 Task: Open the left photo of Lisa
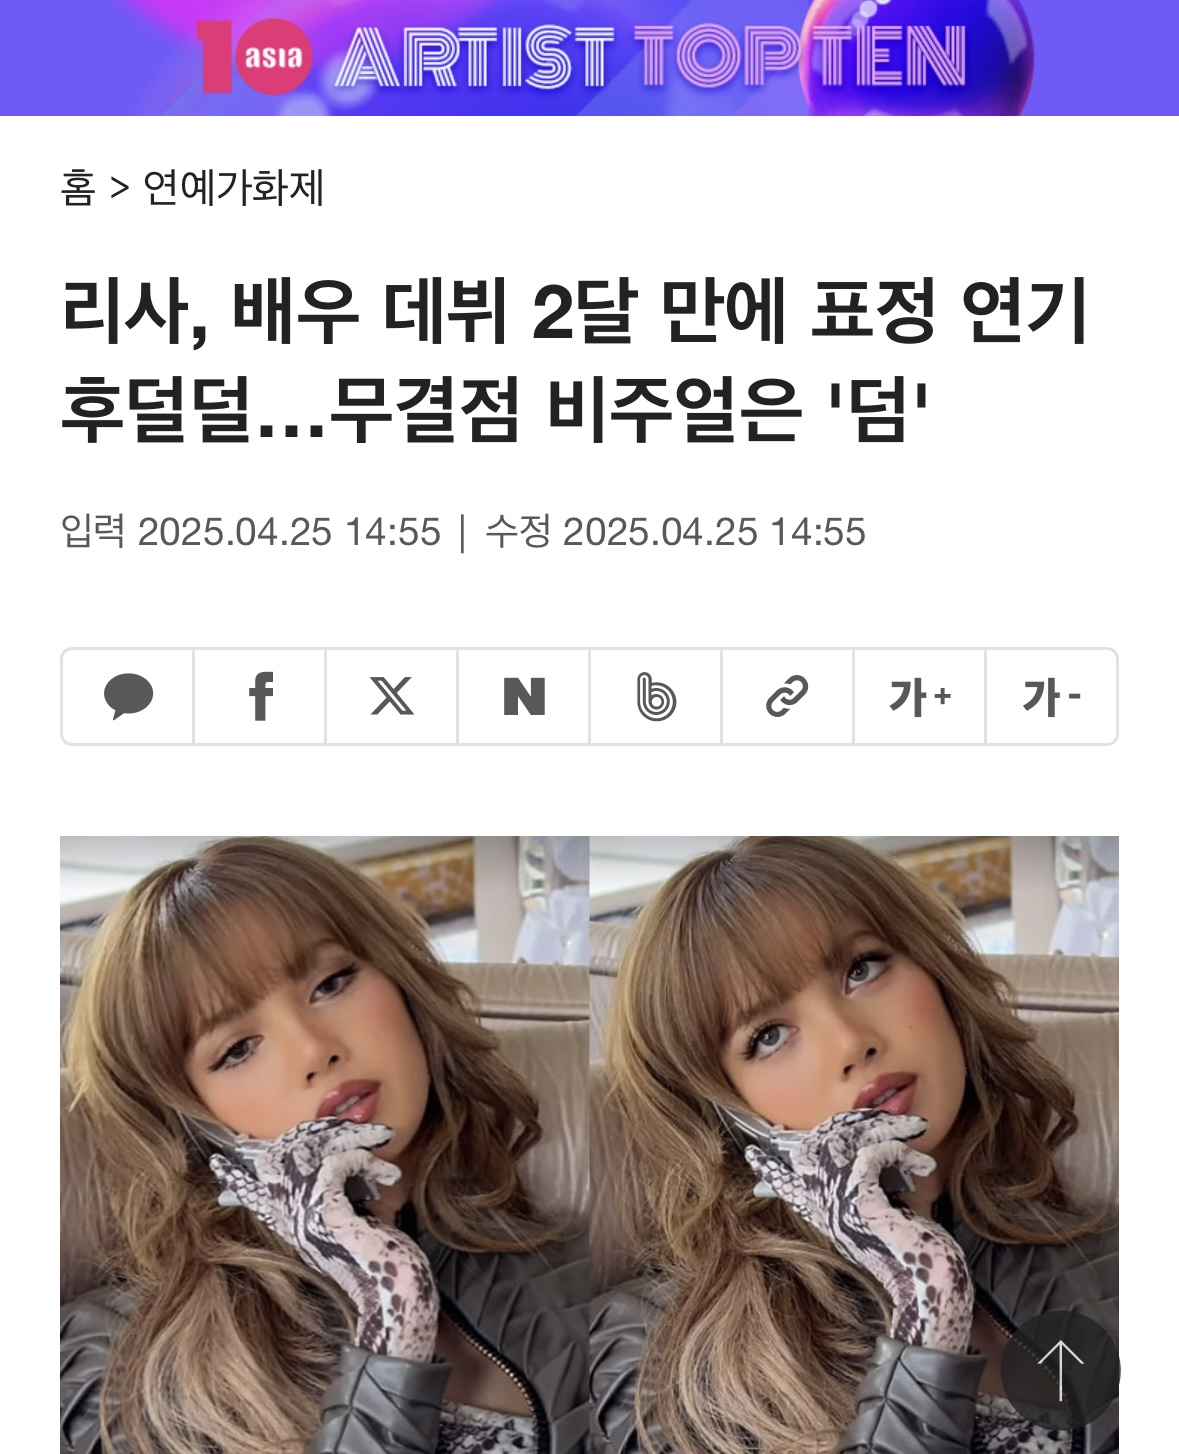coord(325,1145)
